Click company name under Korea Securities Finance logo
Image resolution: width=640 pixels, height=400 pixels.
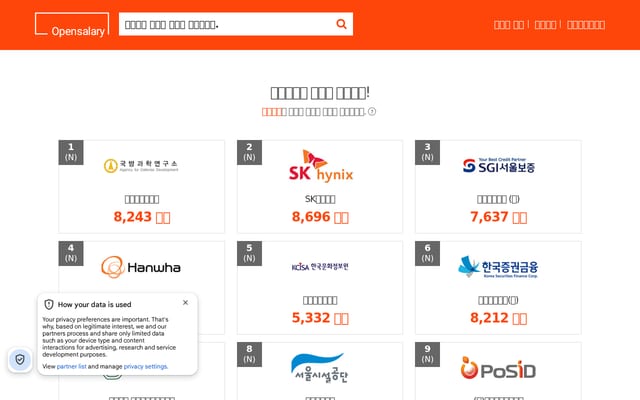click(498, 300)
